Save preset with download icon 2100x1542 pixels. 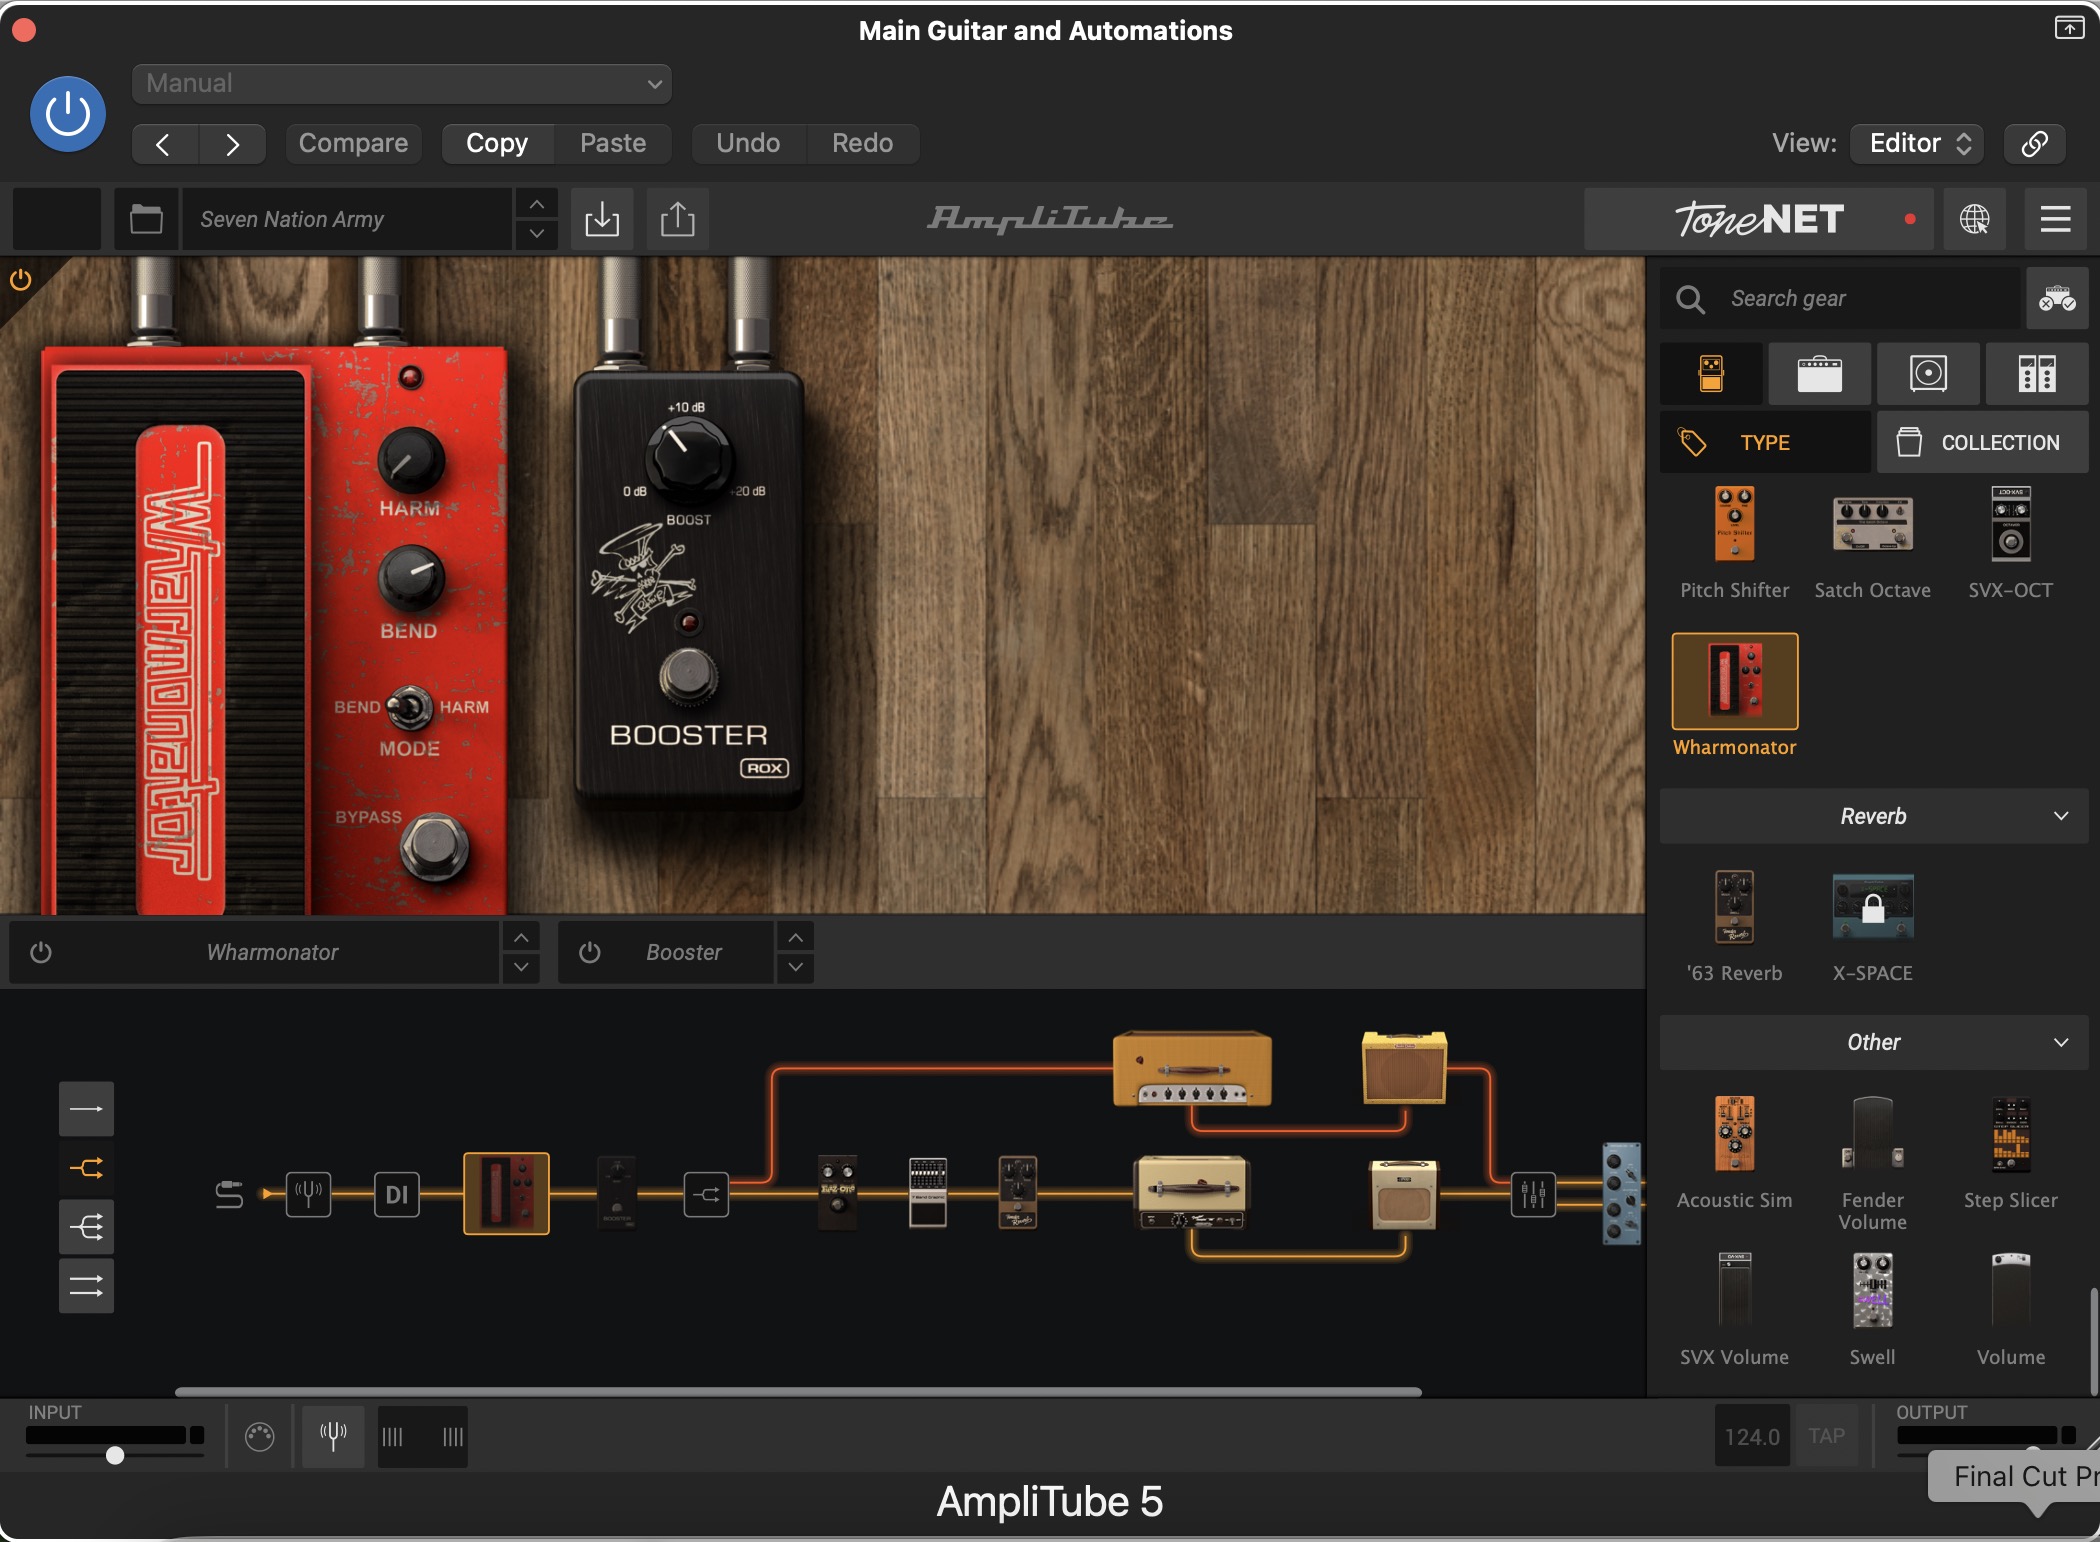602,219
